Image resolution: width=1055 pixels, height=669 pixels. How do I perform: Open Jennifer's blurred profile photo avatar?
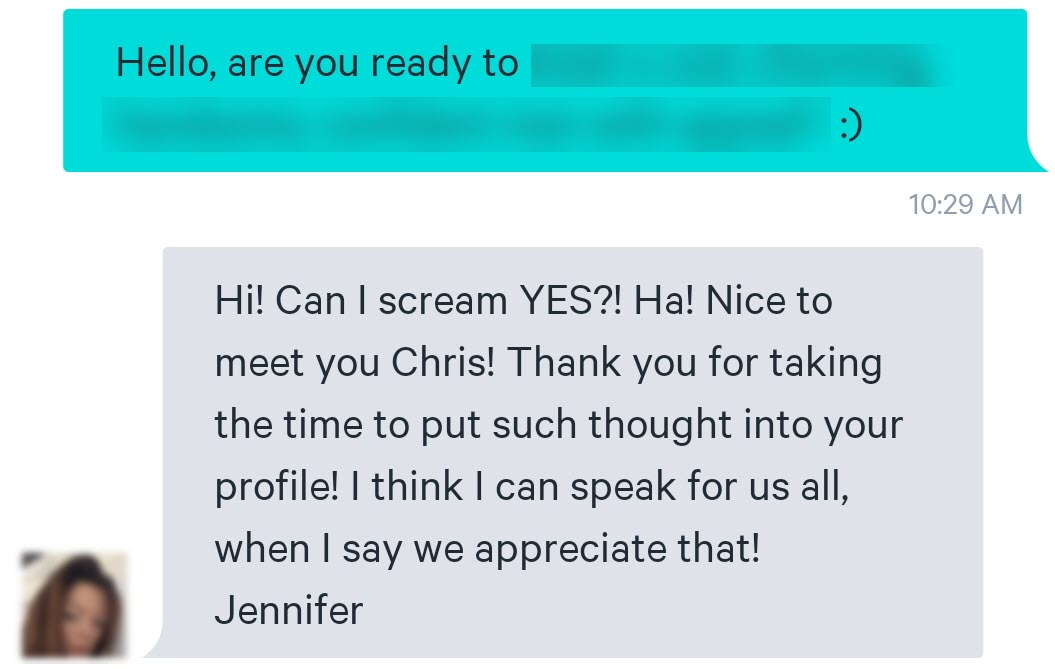74,604
